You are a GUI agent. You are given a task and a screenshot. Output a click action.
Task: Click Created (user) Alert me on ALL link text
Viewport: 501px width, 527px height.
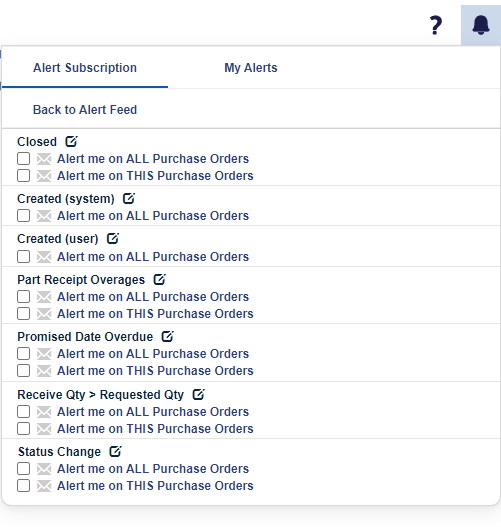[153, 256]
